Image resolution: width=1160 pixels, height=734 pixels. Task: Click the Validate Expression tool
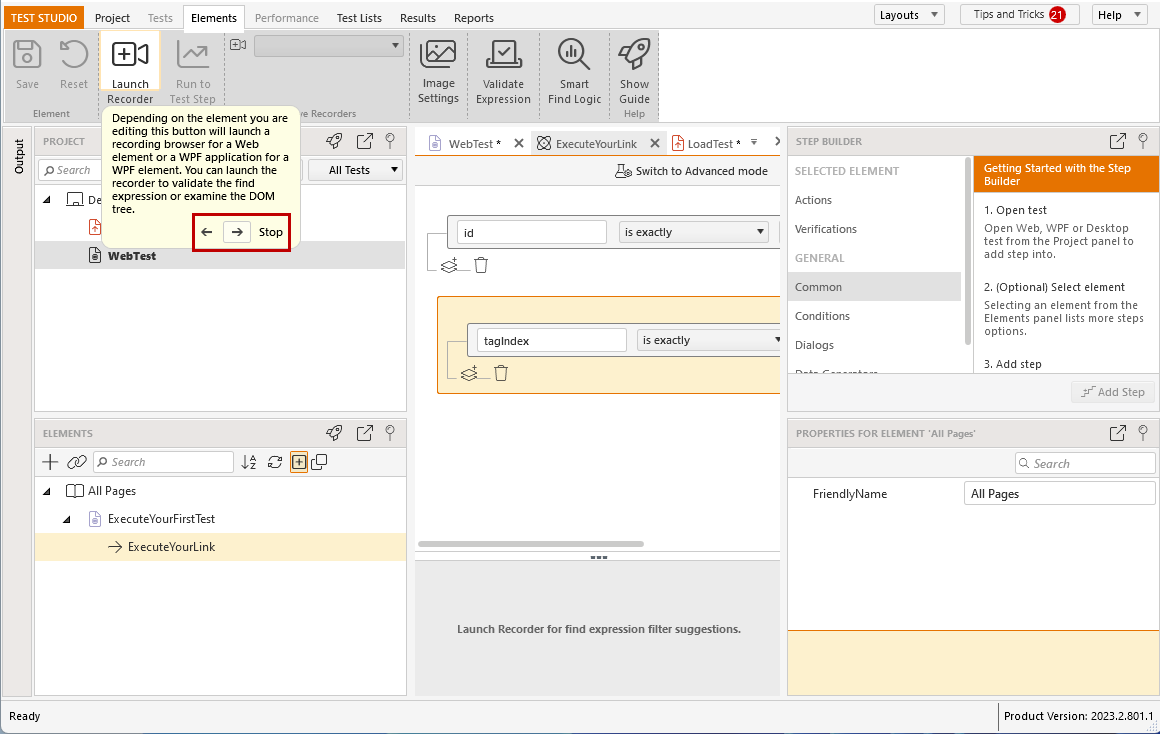[503, 71]
